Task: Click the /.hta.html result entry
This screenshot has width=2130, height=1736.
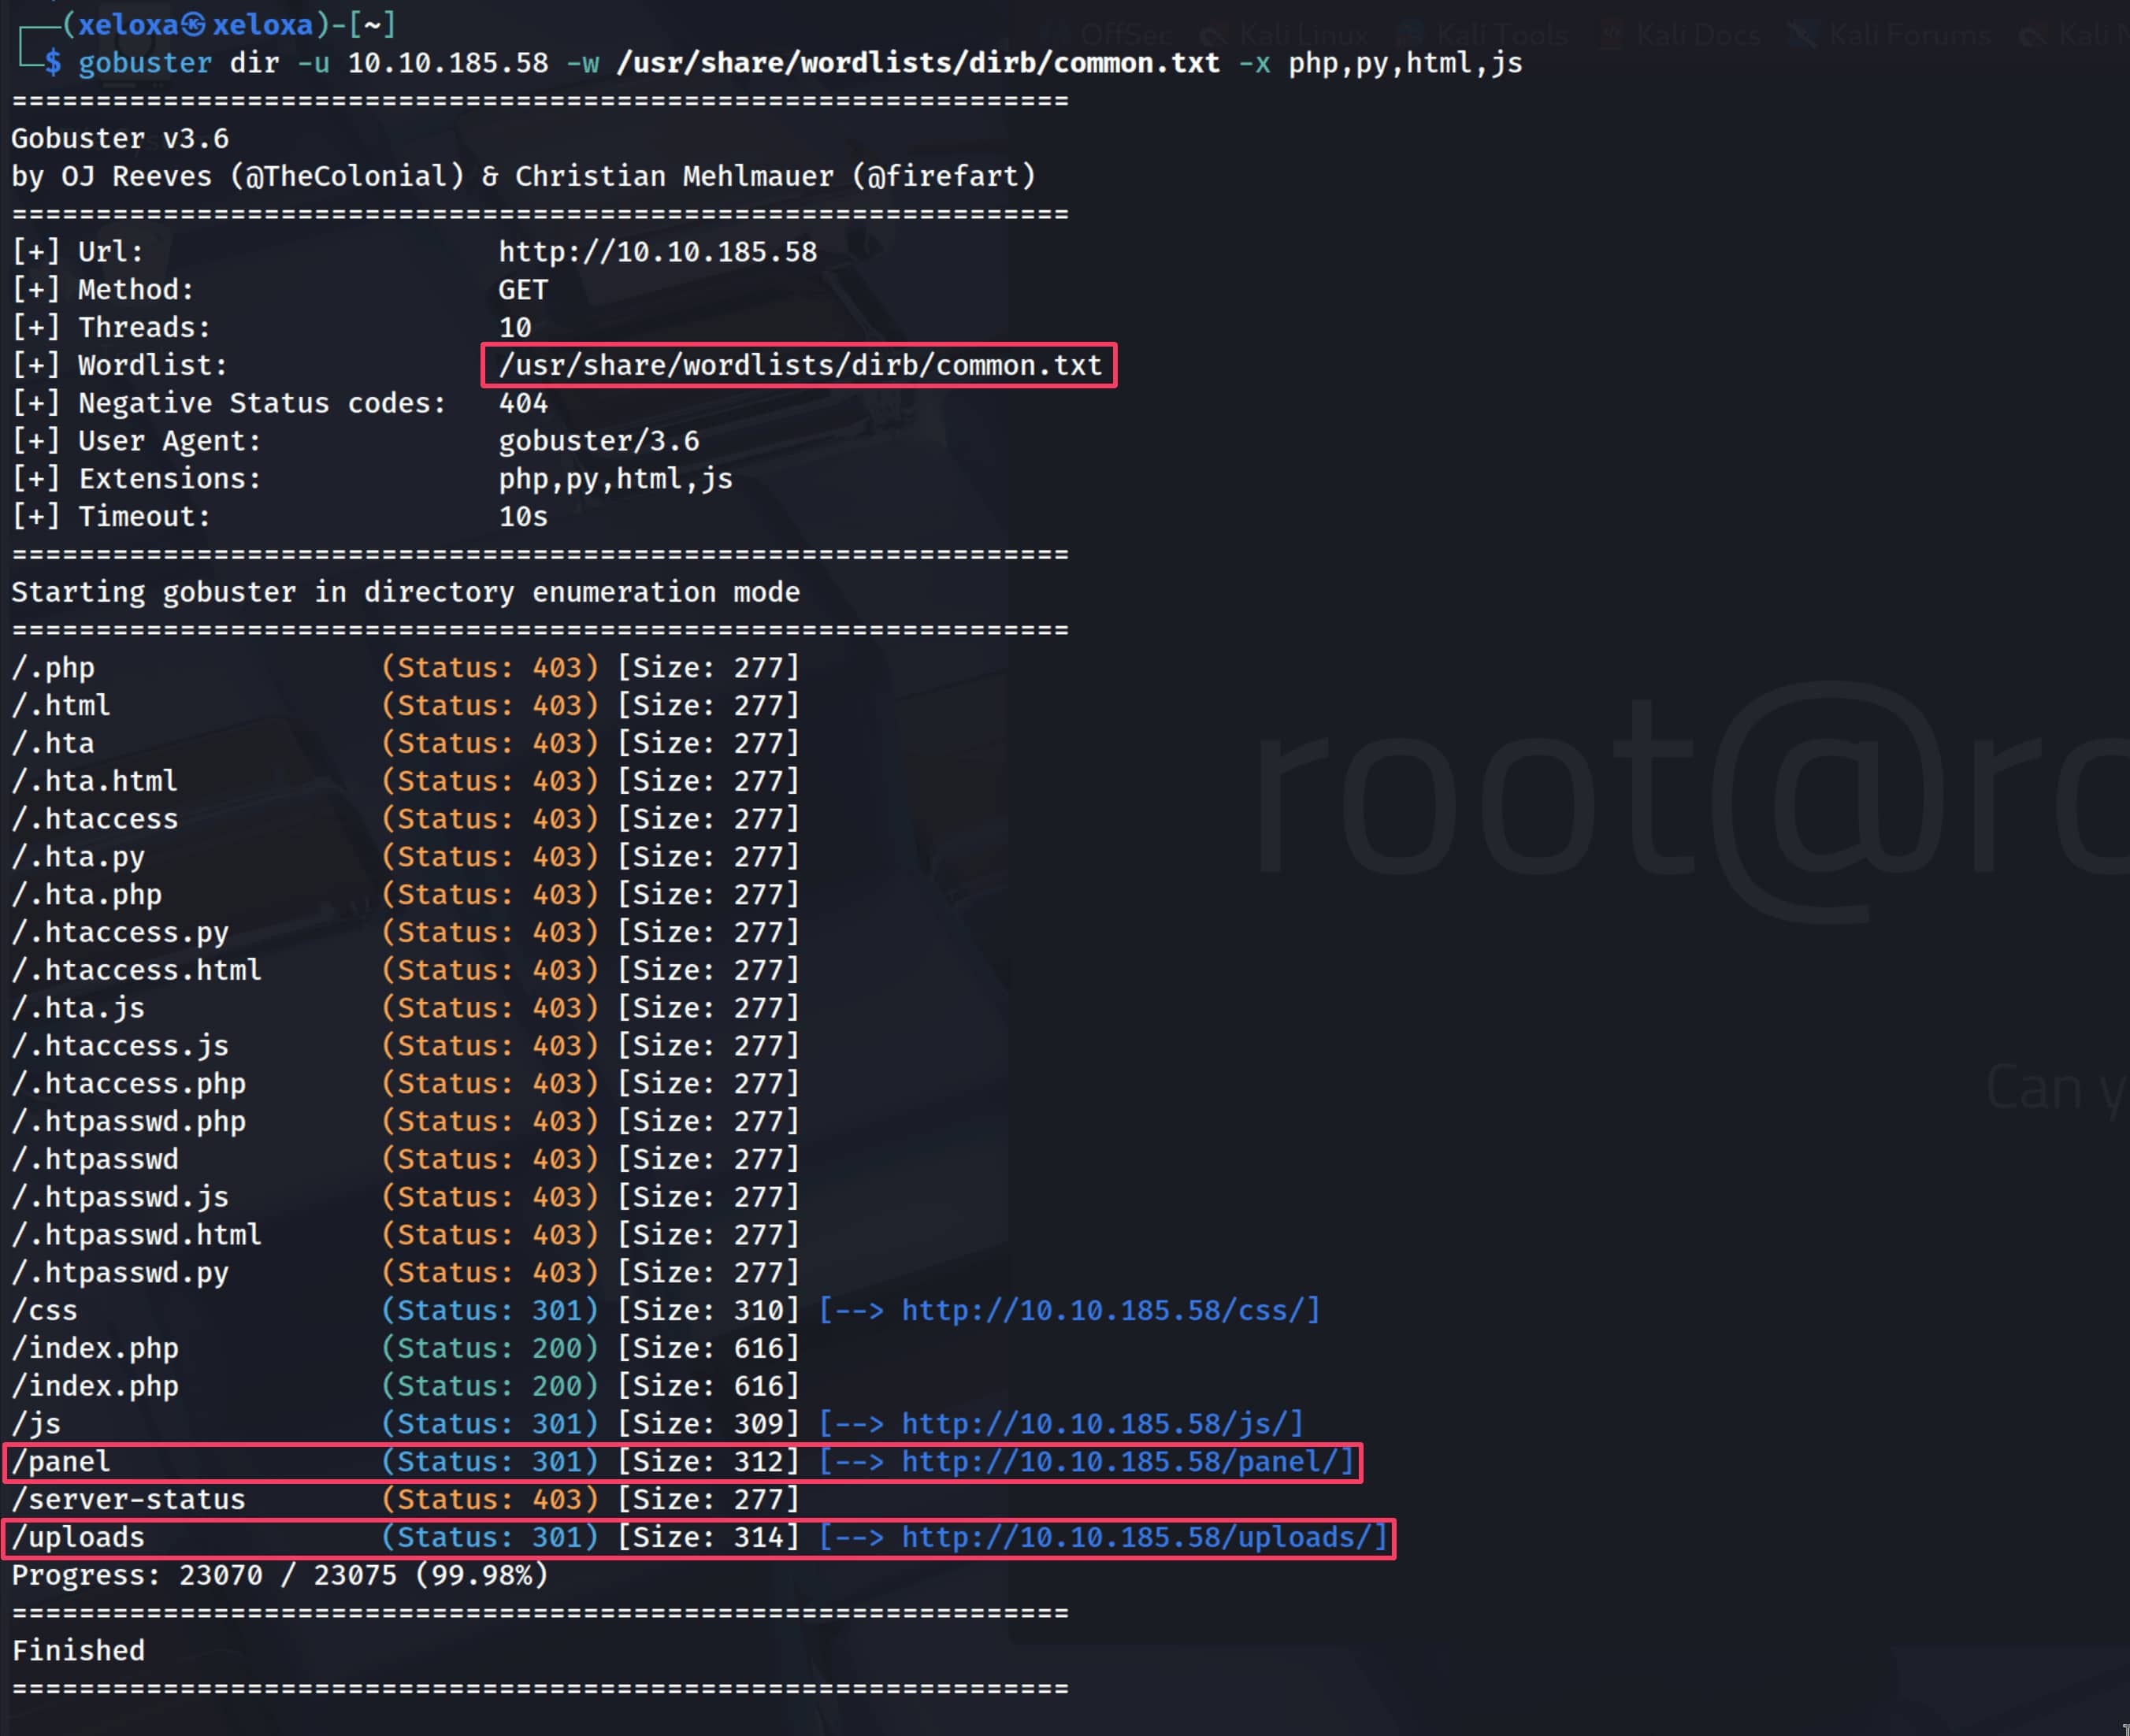Action: click(95, 781)
